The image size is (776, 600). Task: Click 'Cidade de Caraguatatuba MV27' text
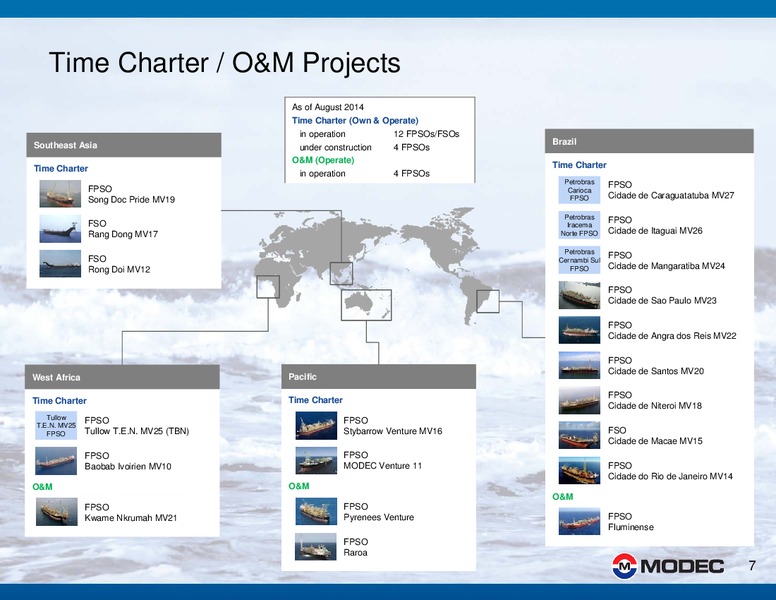point(671,195)
